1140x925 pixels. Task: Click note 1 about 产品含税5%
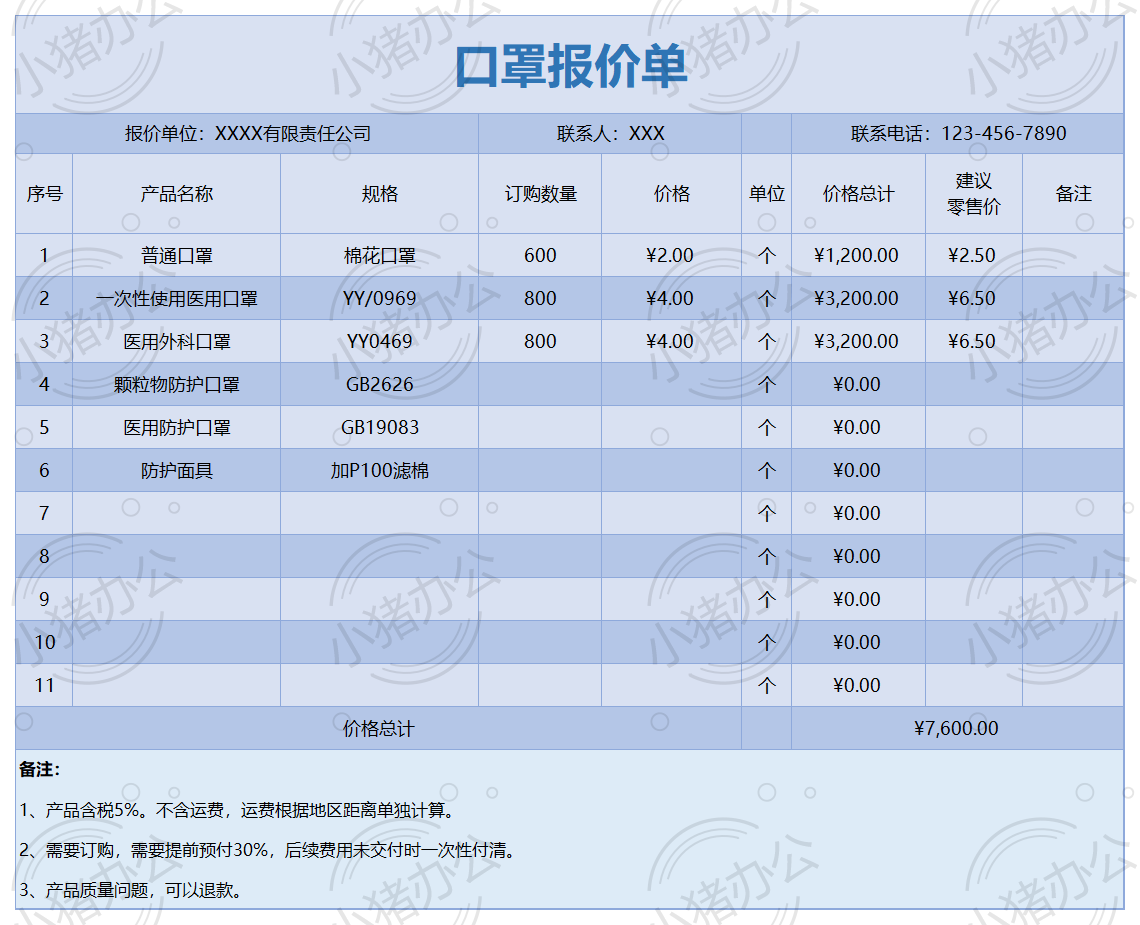pyautogui.click(x=238, y=810)
